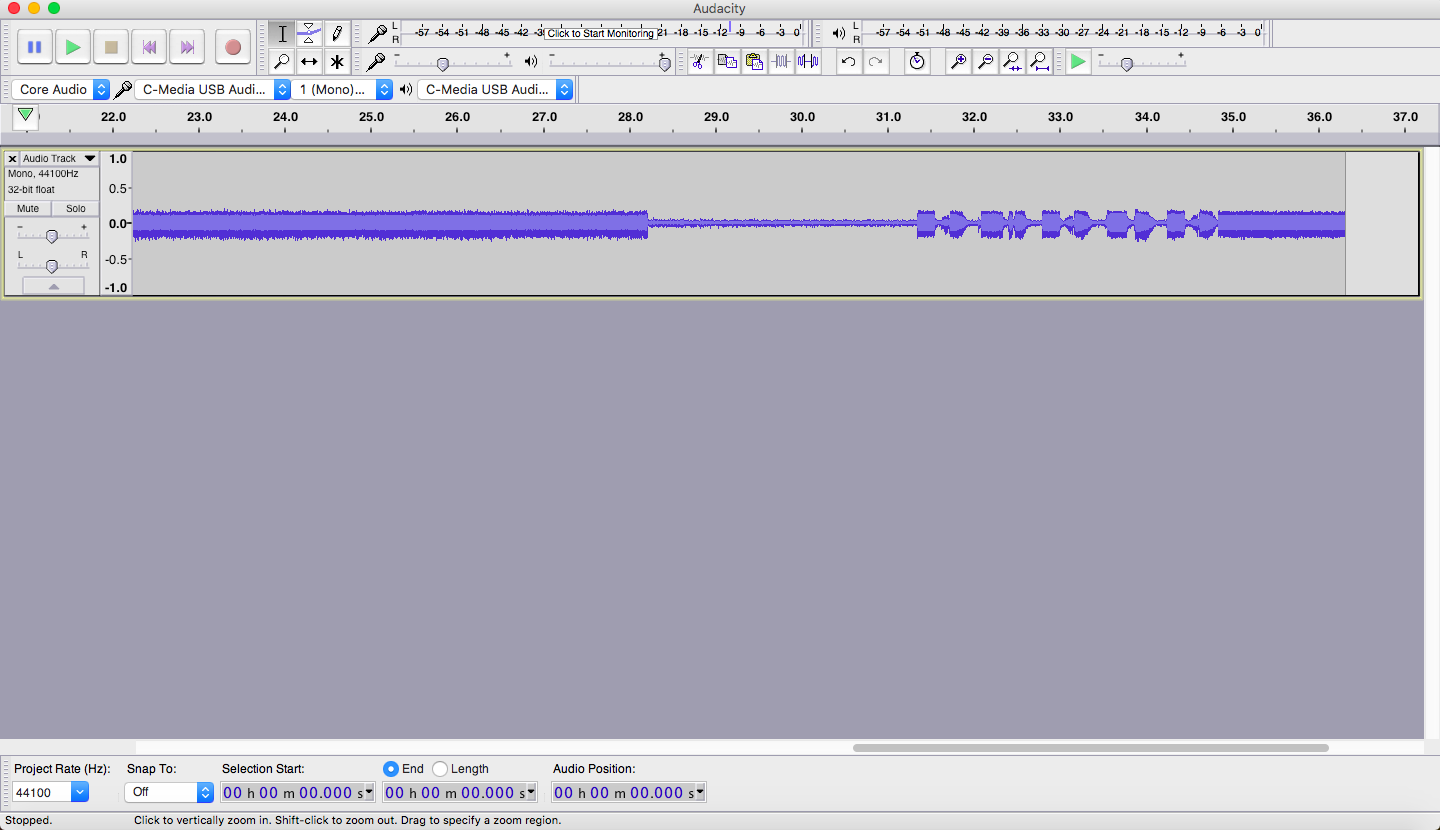Select the Zoom magnifier tool
The image size is (1440, 830).
[x=282, y=62]
